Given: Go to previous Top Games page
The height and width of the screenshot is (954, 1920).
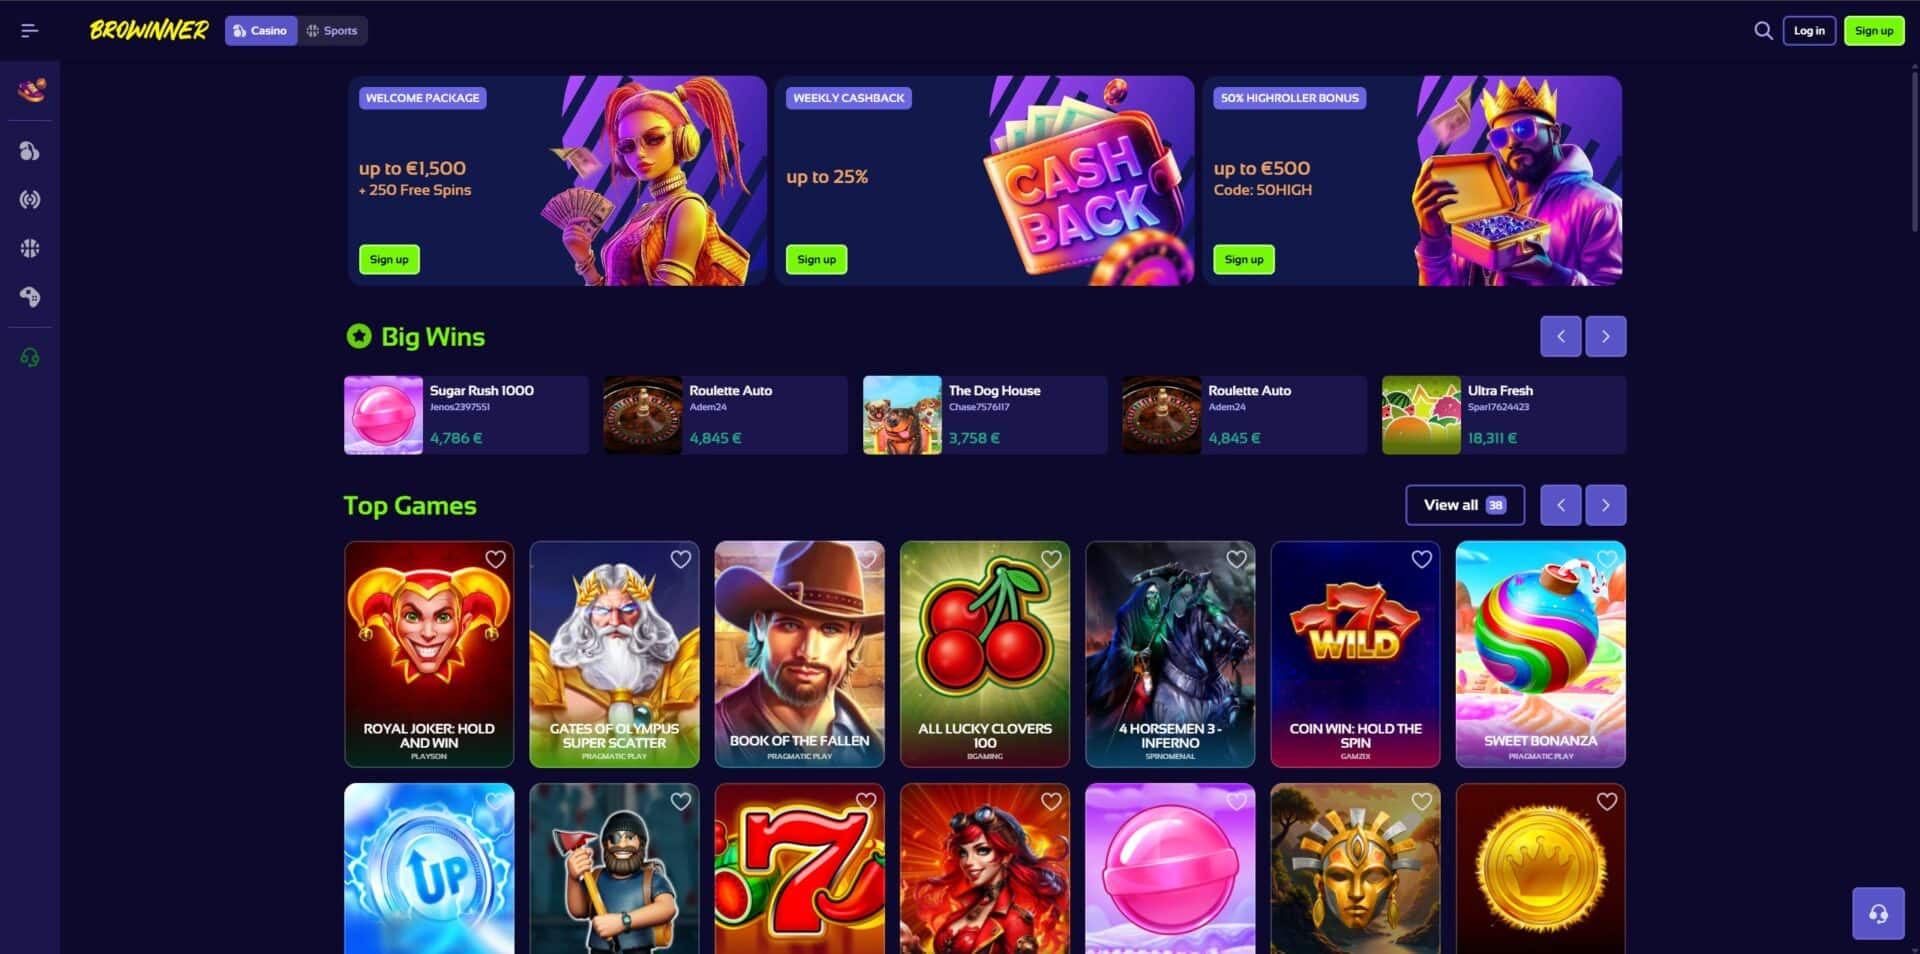Looking at the screenshot, I should pyautogui.click(x=1561, y=505).
